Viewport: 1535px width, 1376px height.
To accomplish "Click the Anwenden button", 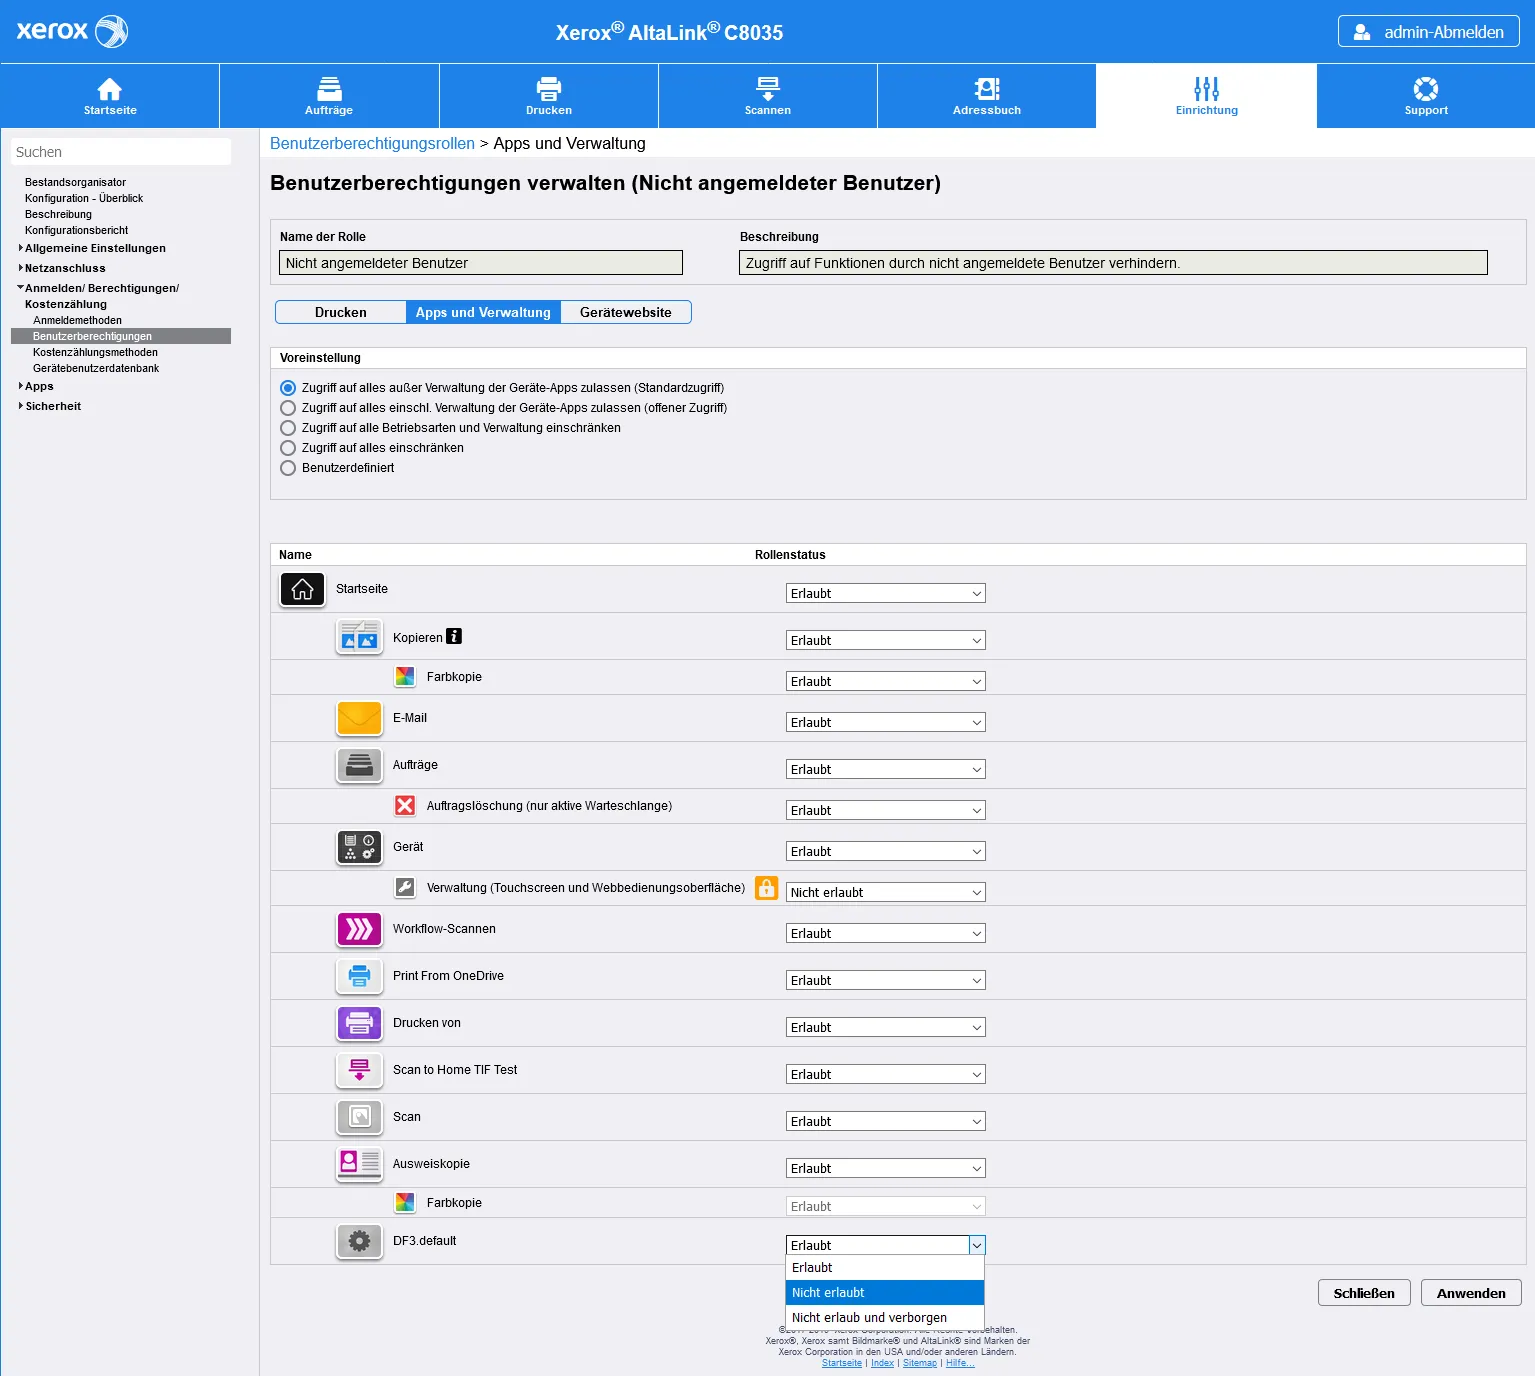I will (x=1470, y=1293).
